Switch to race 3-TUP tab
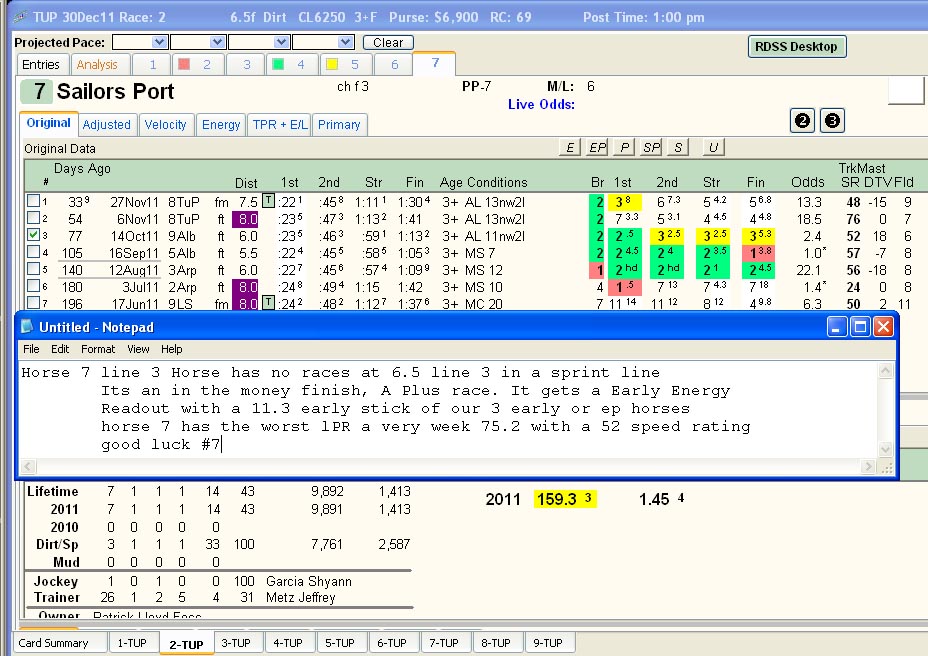Screen dimensions: 928x656 (236, 643)
